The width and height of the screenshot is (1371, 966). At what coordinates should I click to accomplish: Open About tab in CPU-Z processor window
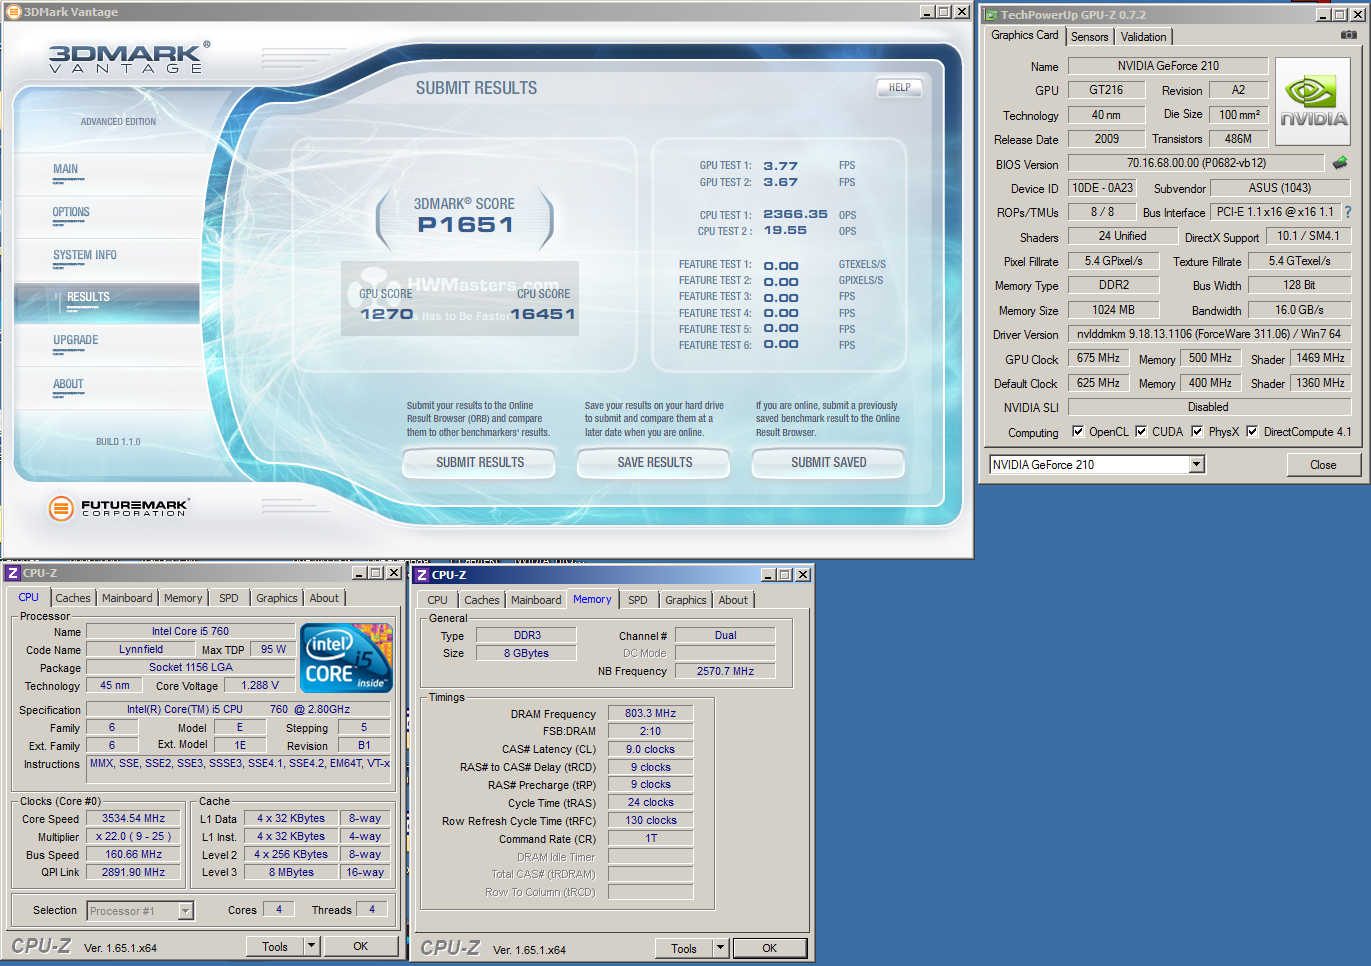pyautogui.click(x=324, y=598)
